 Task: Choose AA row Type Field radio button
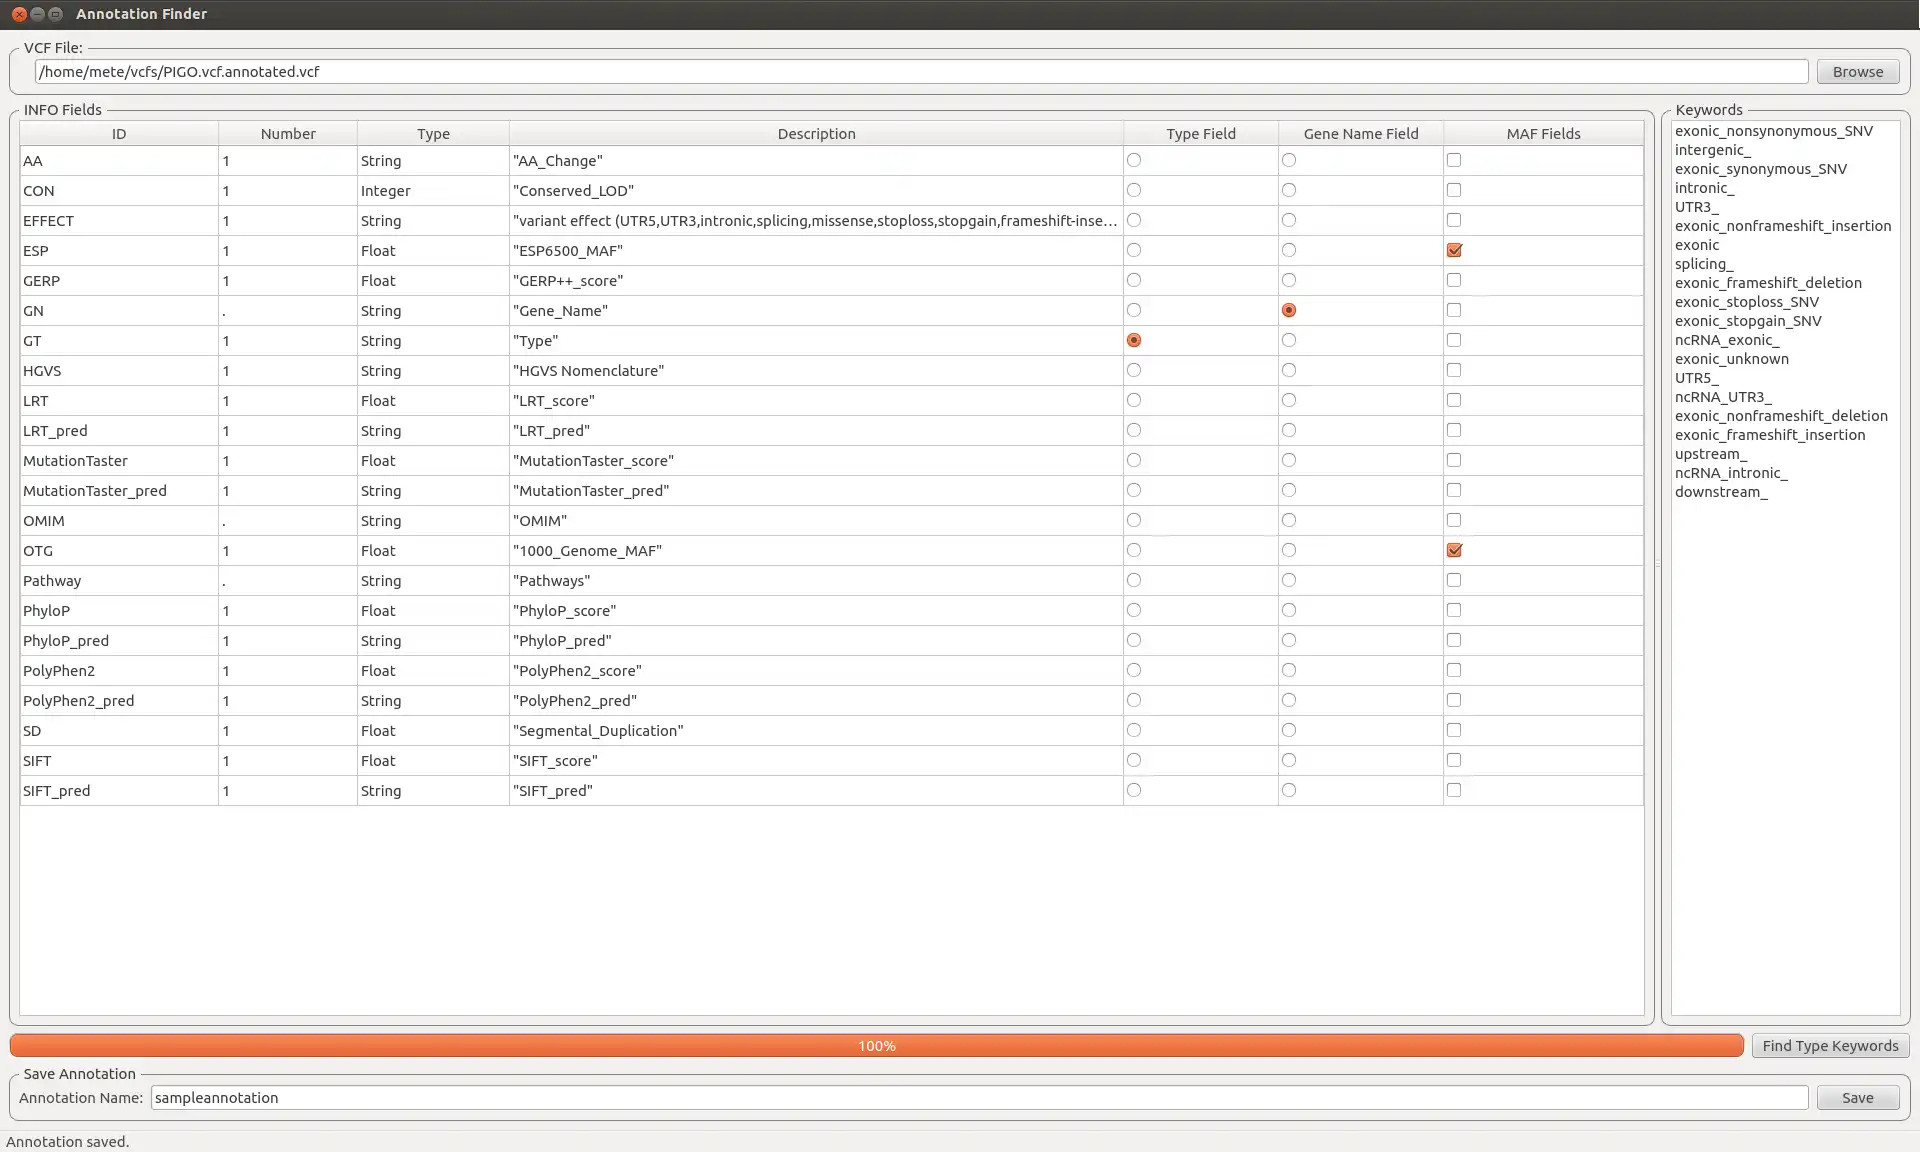[1133, 160]
